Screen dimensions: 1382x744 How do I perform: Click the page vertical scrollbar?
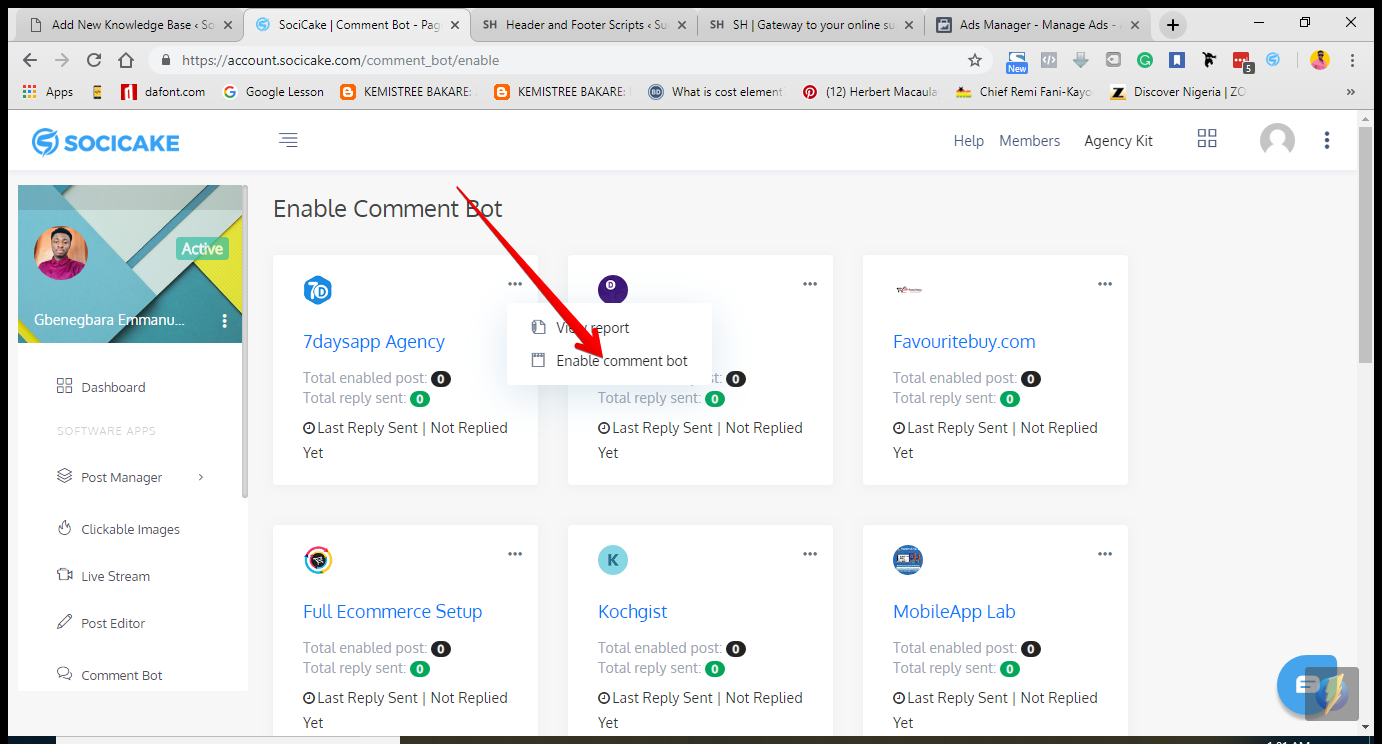[x=1366, y=245]
